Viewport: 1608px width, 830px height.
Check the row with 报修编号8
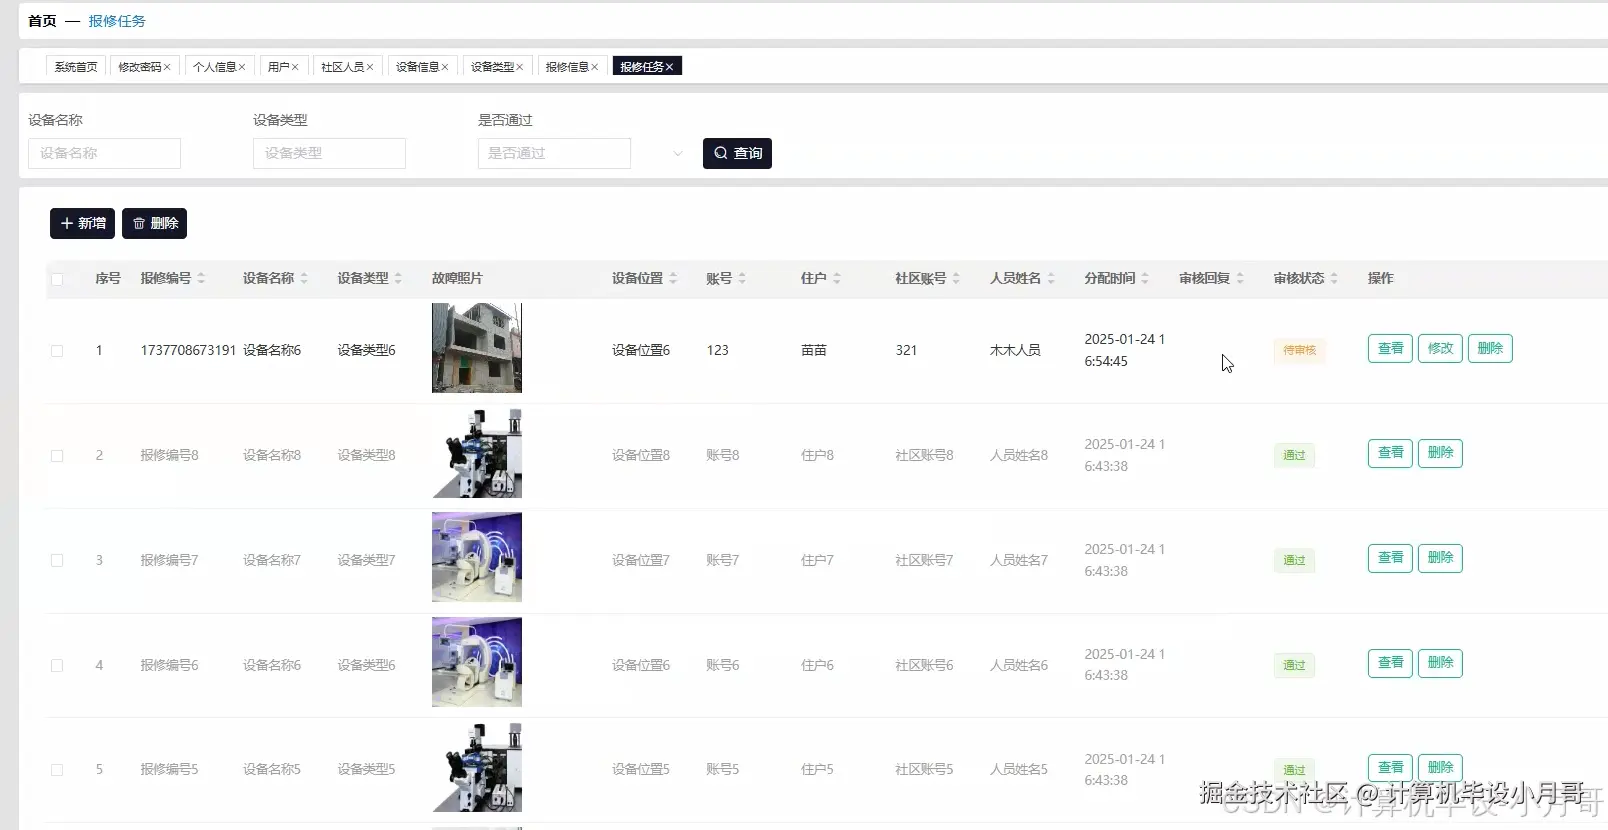[x=57, y=456]
